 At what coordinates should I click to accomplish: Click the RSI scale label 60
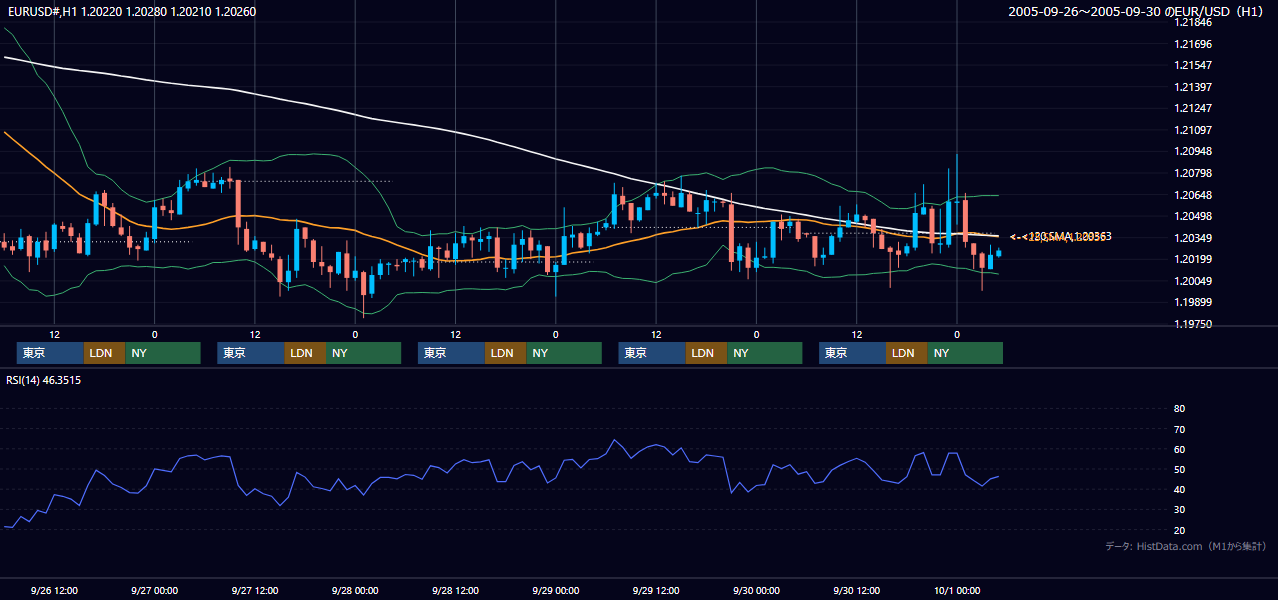click(1179, 449)
